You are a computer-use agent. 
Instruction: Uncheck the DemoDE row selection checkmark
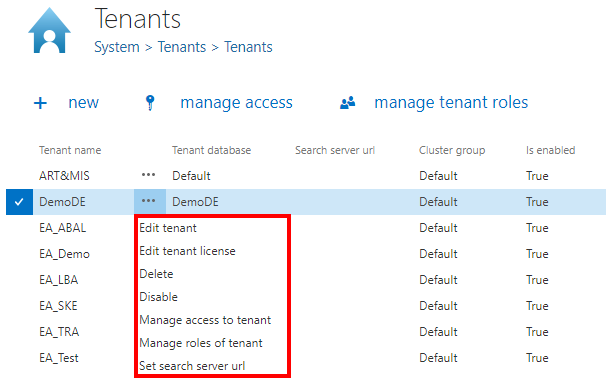pos(19,202)
